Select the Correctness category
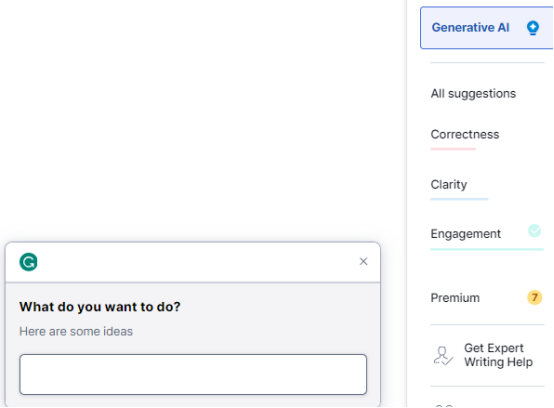This screenshot has width=554, height=408. [x=465, y=134]
